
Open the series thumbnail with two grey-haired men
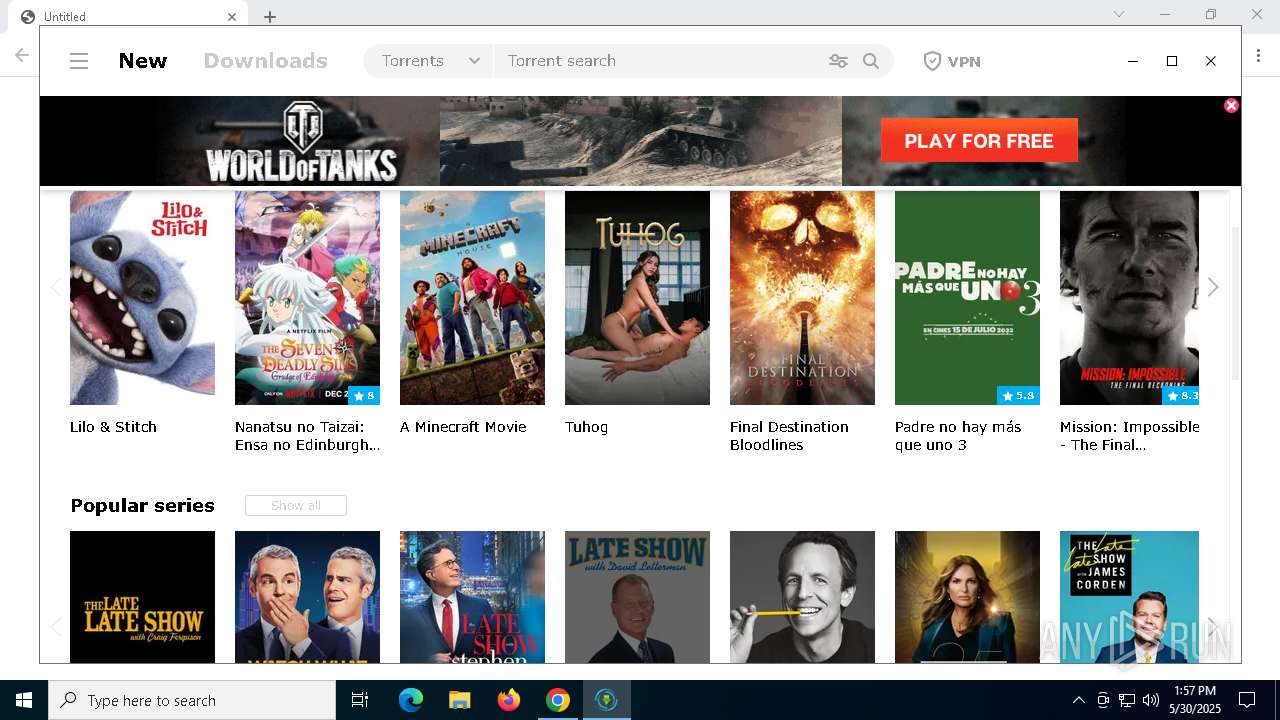[307, 597]
